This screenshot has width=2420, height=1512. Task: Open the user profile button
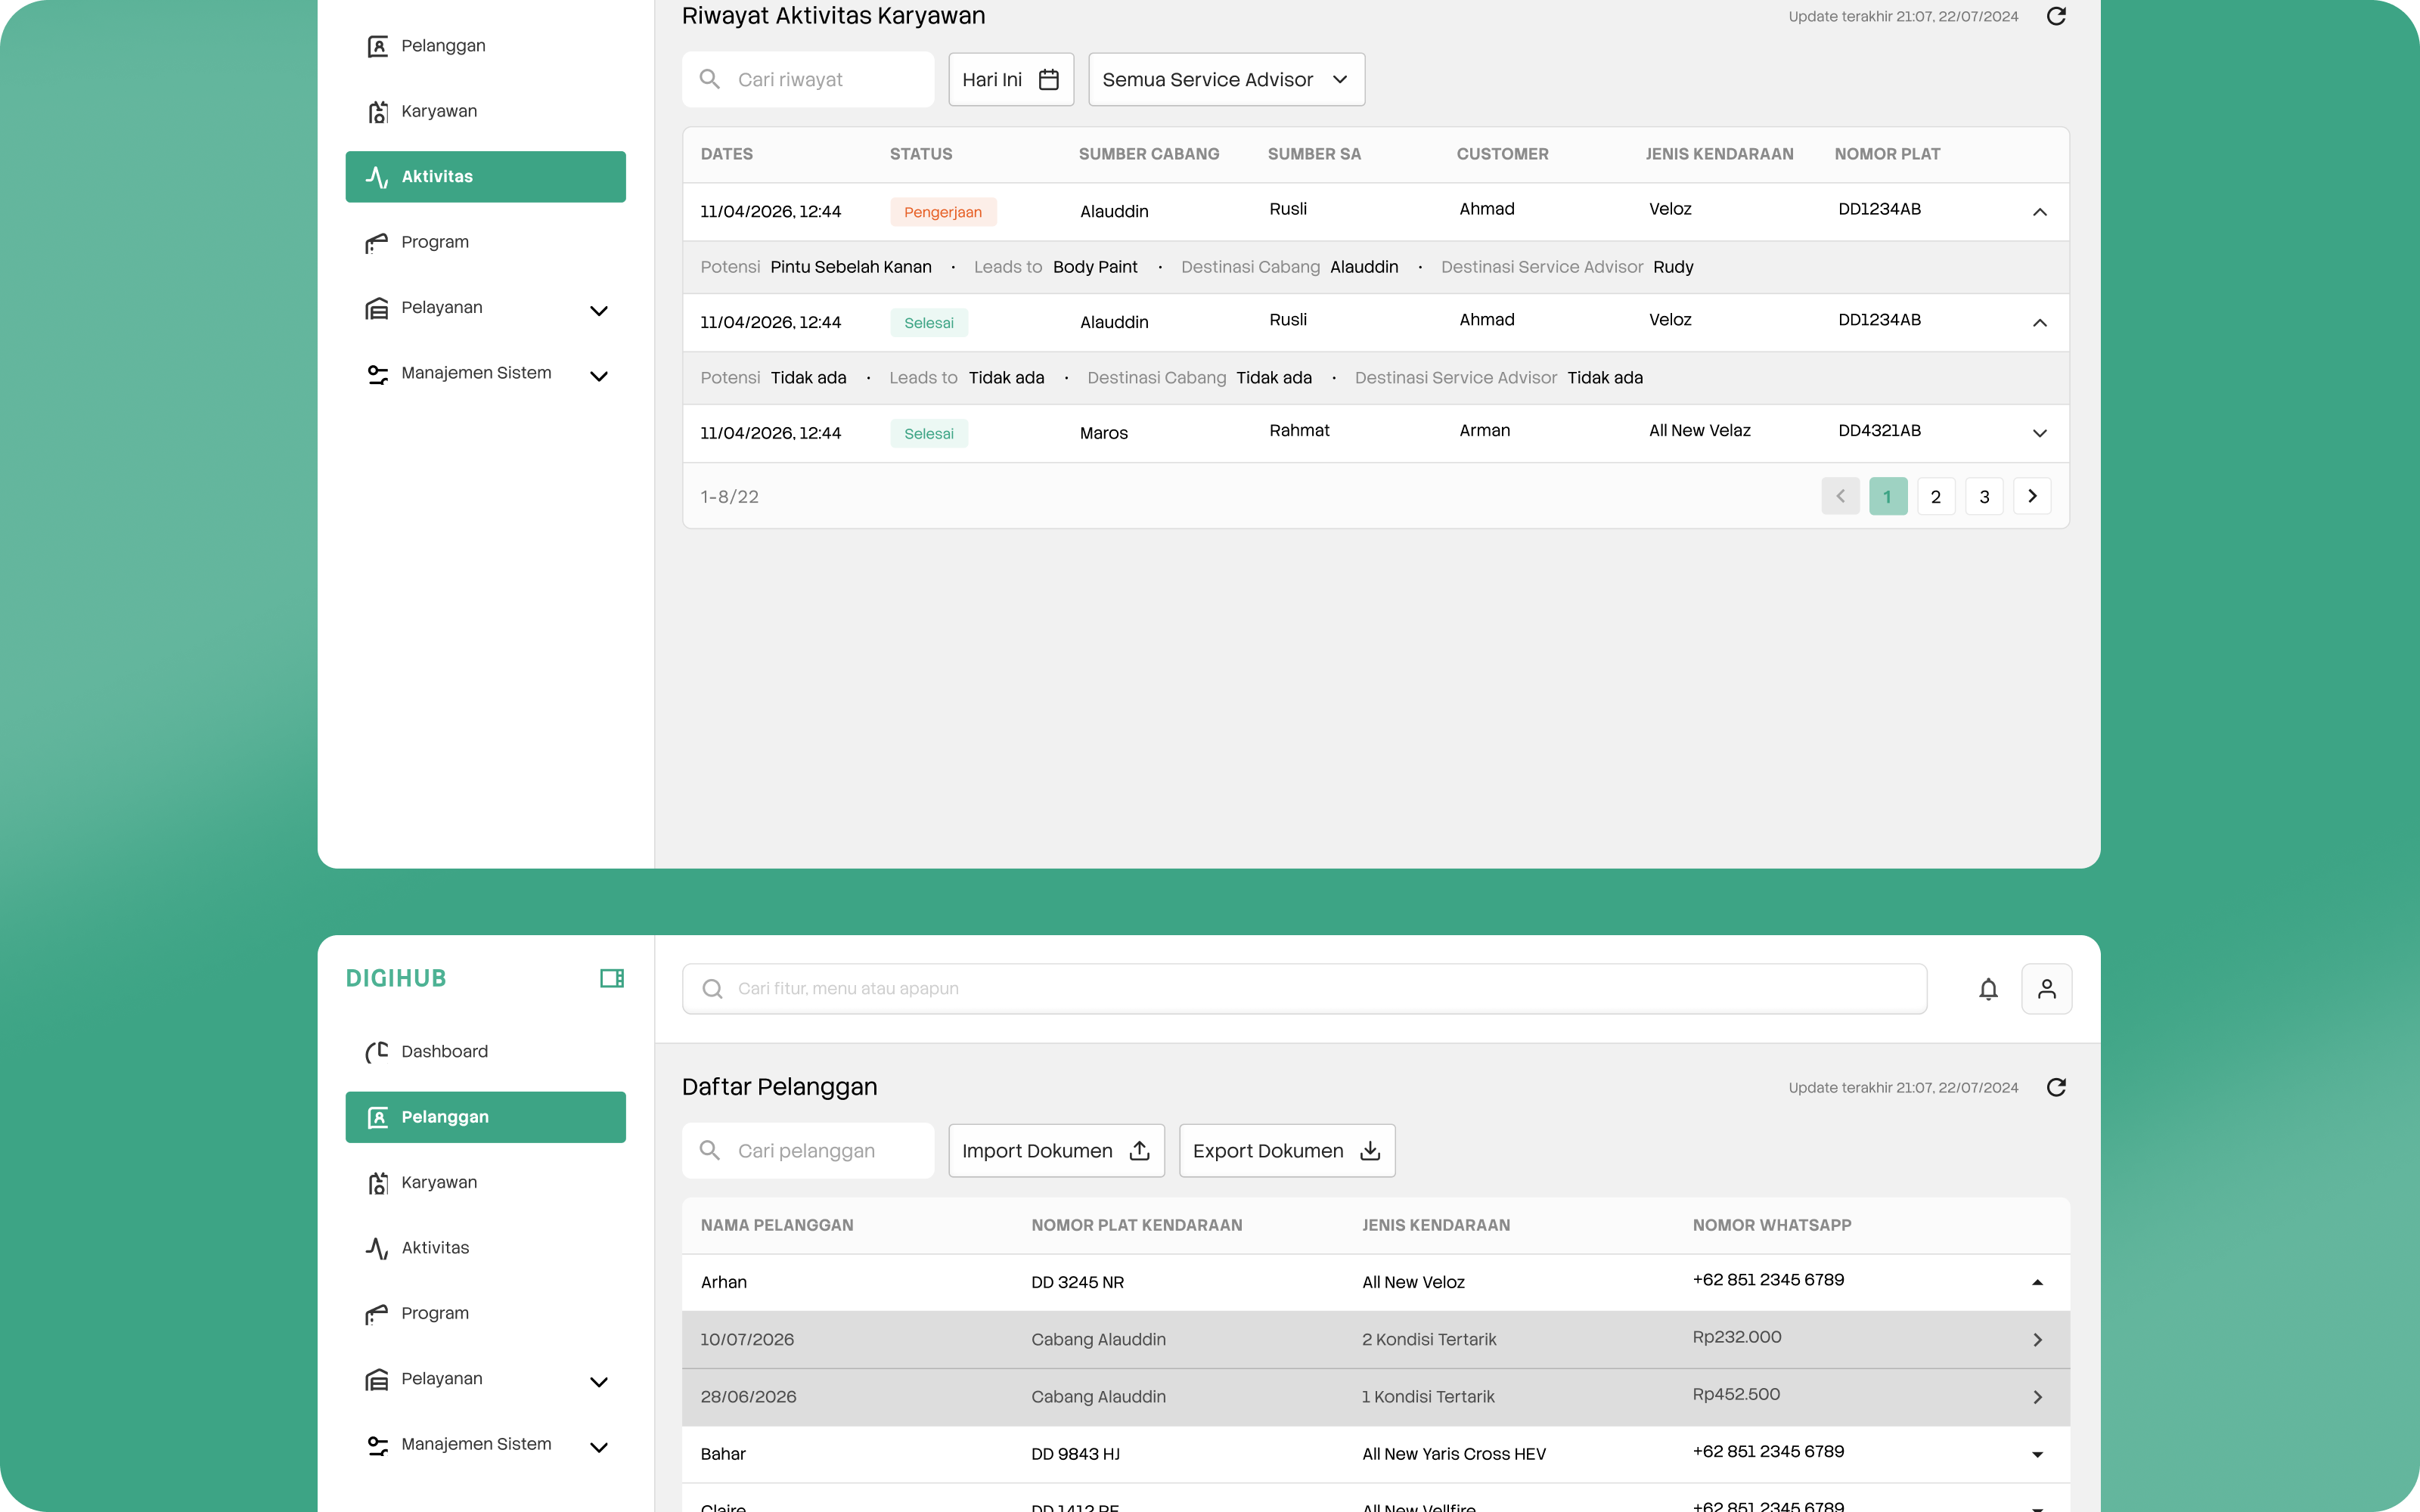point(2046,989)
